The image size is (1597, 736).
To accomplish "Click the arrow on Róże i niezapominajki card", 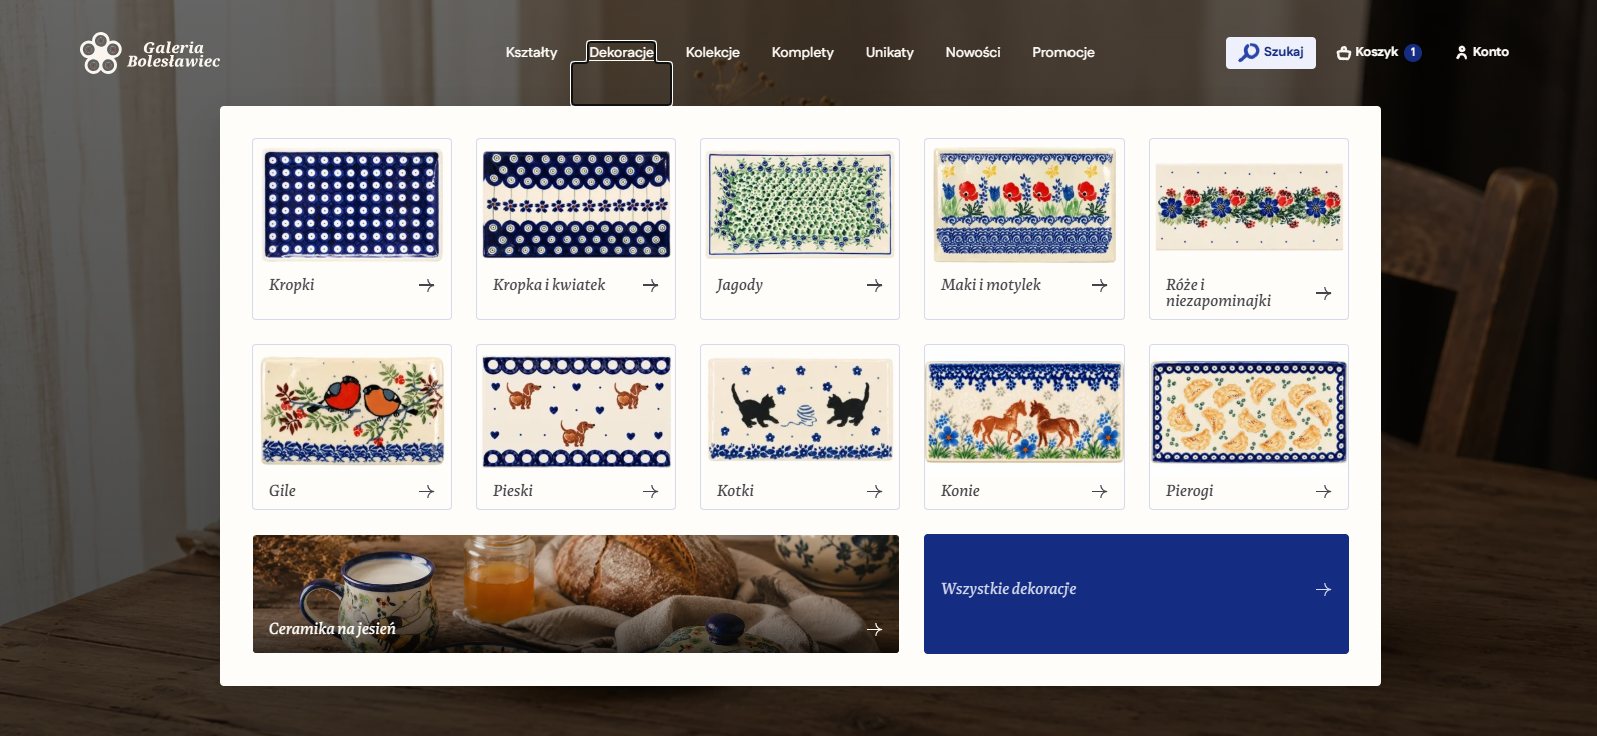I will click(1323, 293).
